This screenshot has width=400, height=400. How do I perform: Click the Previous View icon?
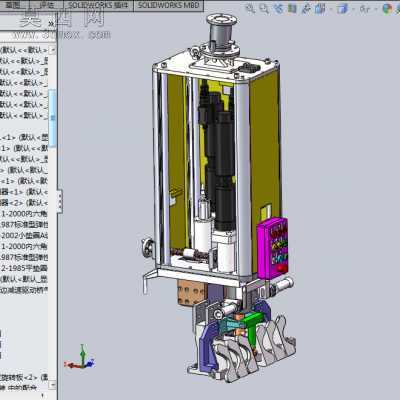click(278, 8)
